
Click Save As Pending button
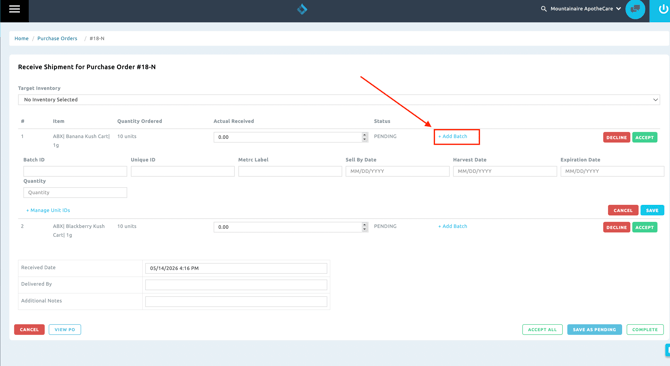tap(594, 329)
